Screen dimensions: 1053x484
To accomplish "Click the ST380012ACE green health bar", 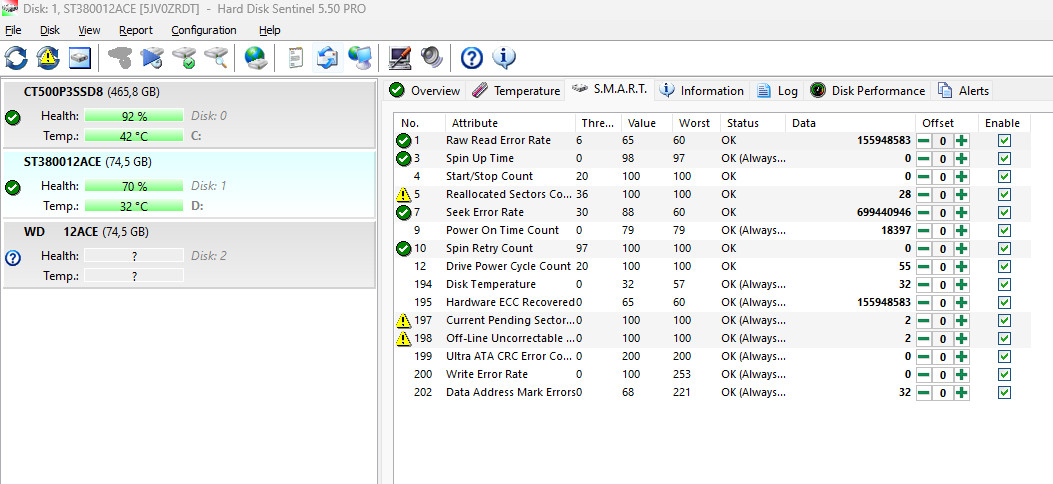I will click(x=134, y=186).
